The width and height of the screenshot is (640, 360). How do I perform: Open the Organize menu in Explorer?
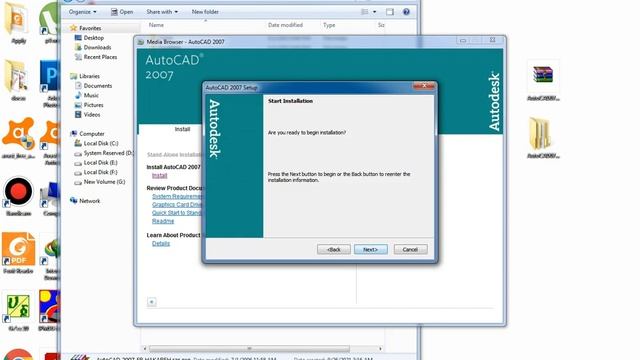tap(82, 12)
